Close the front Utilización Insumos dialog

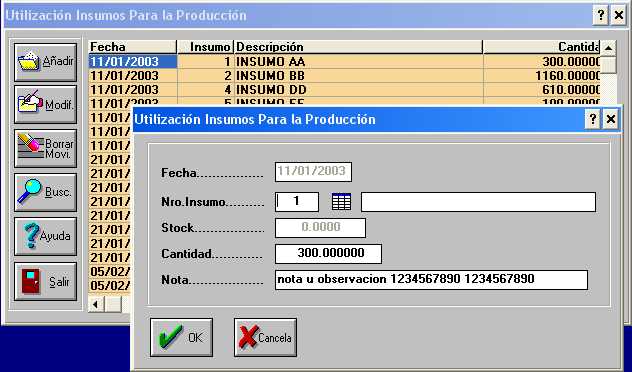coord(611,119)
